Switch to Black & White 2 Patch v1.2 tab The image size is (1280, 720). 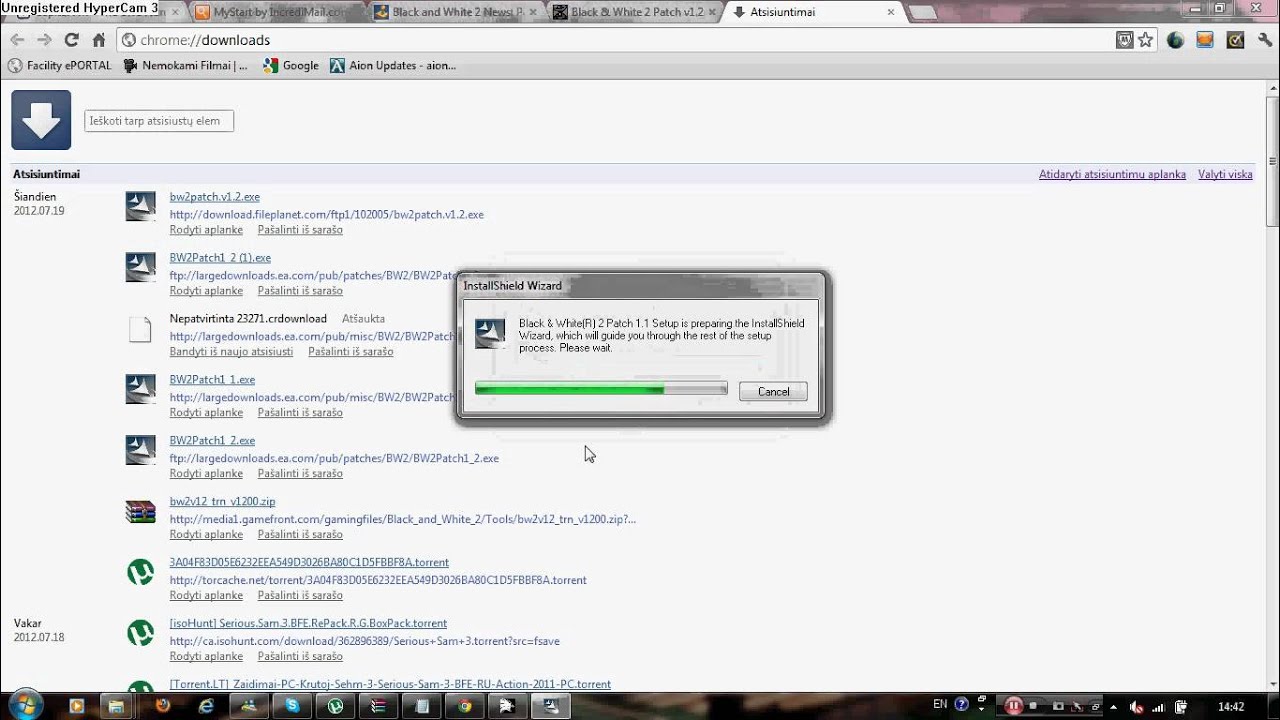coord(634,12)
